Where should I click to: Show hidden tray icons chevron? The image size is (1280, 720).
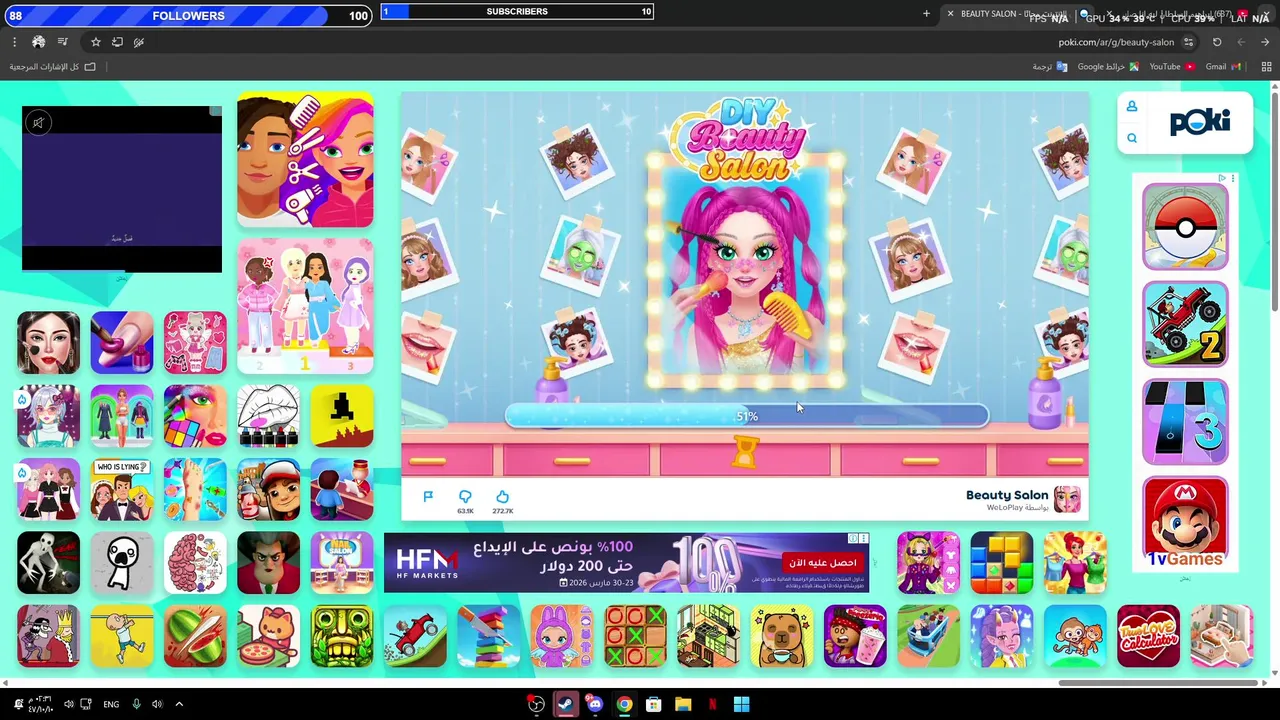tap(179, 704)
